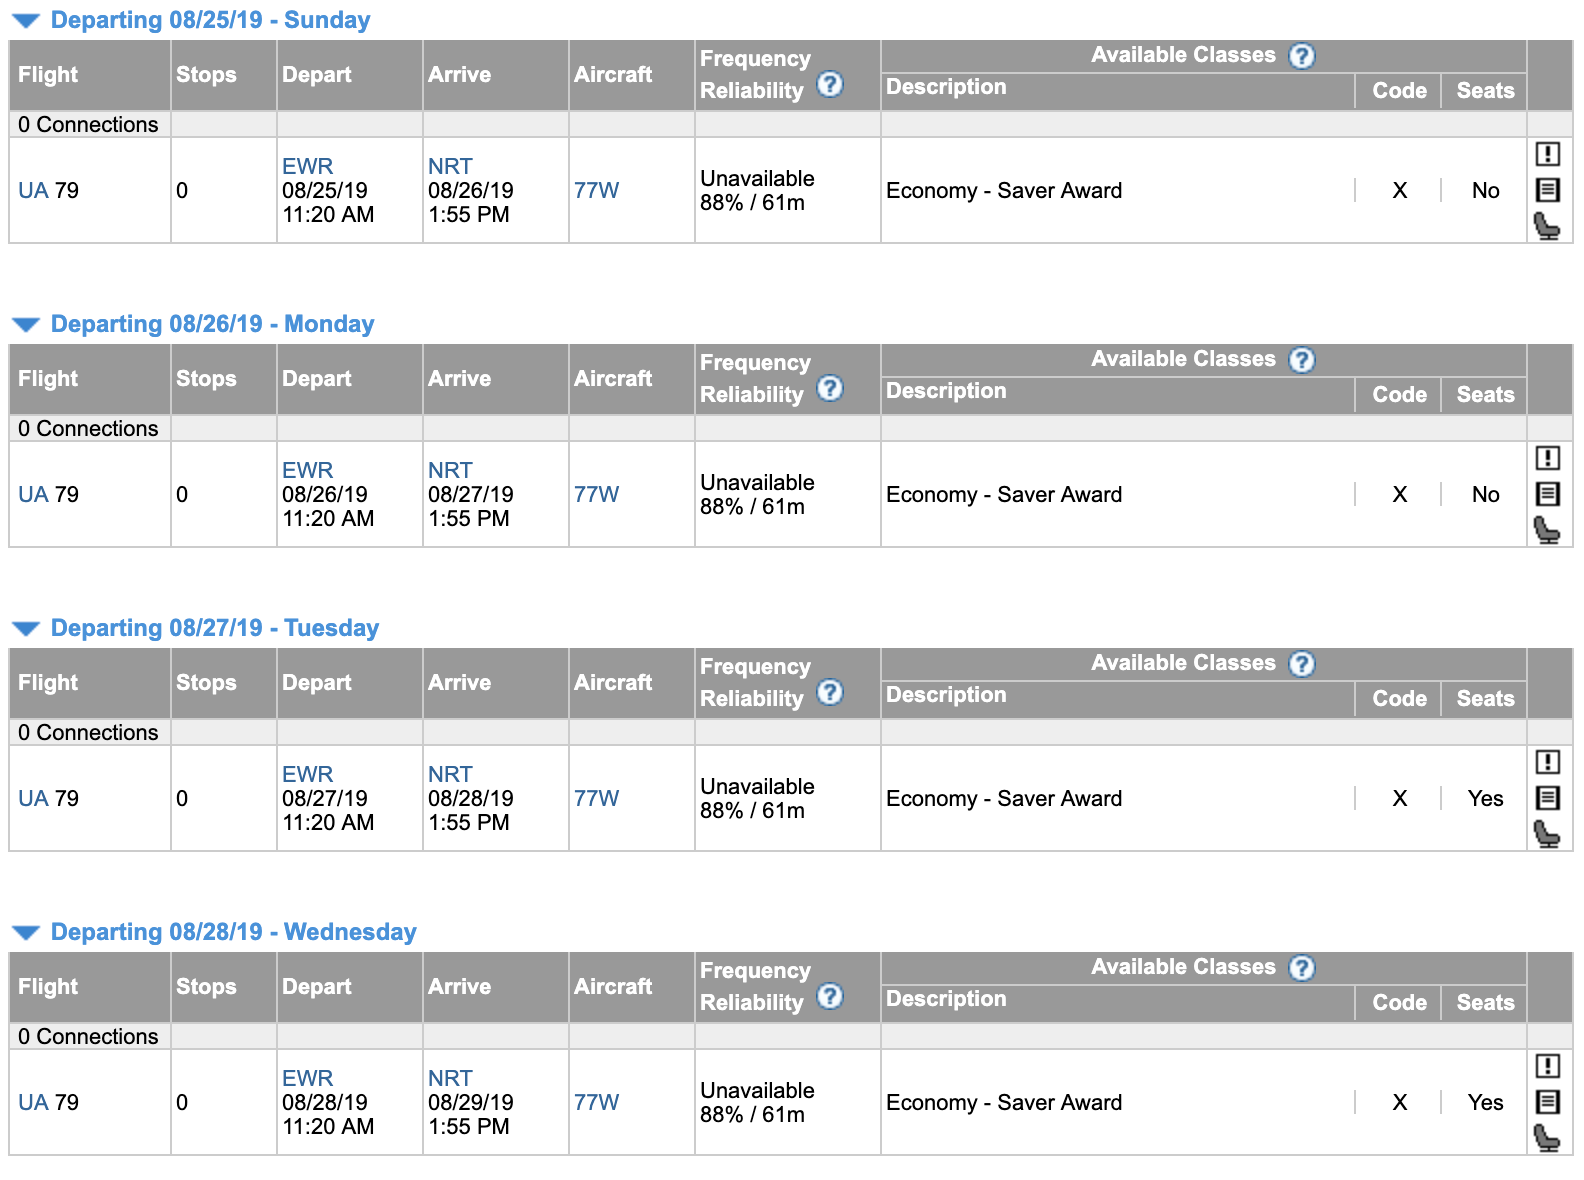
Task: Click Reliability help icon in Tuesday table
Action: (x=829, y=693)
